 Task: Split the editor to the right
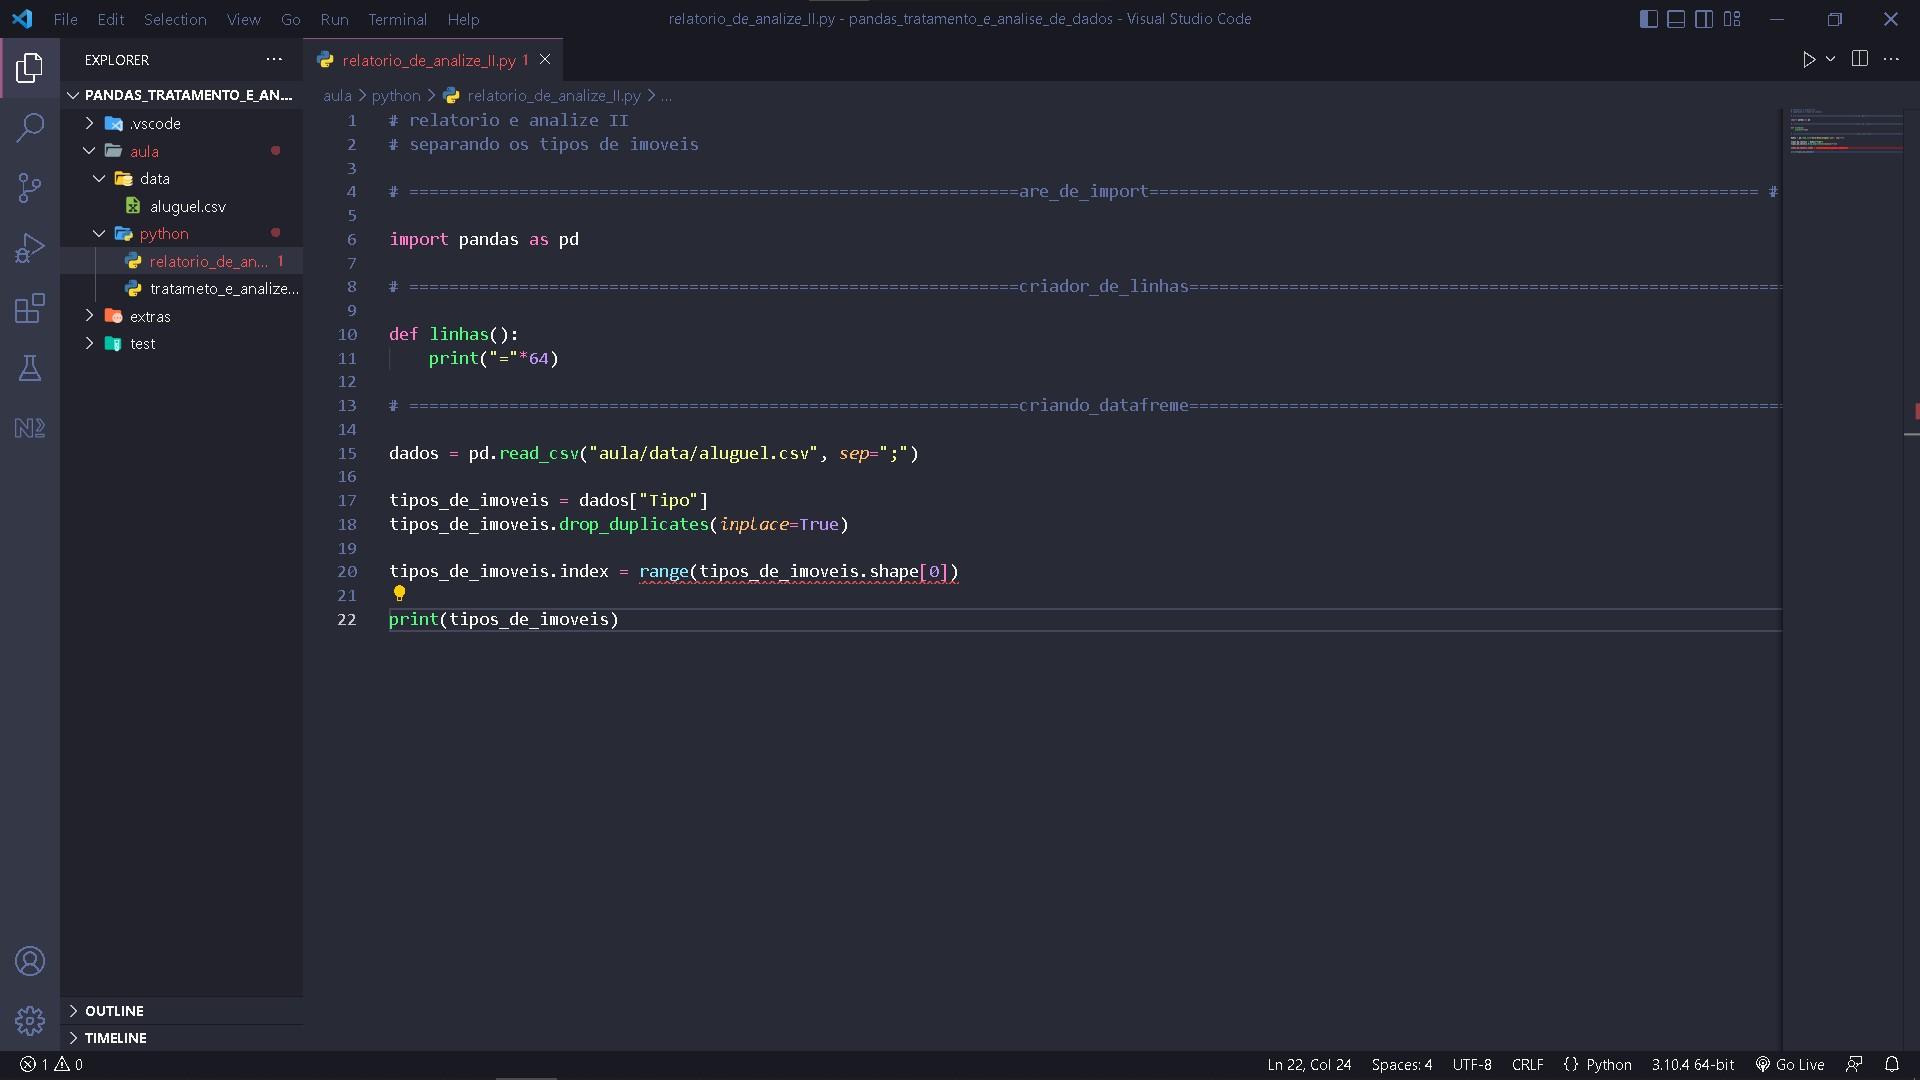[1860, 59]
